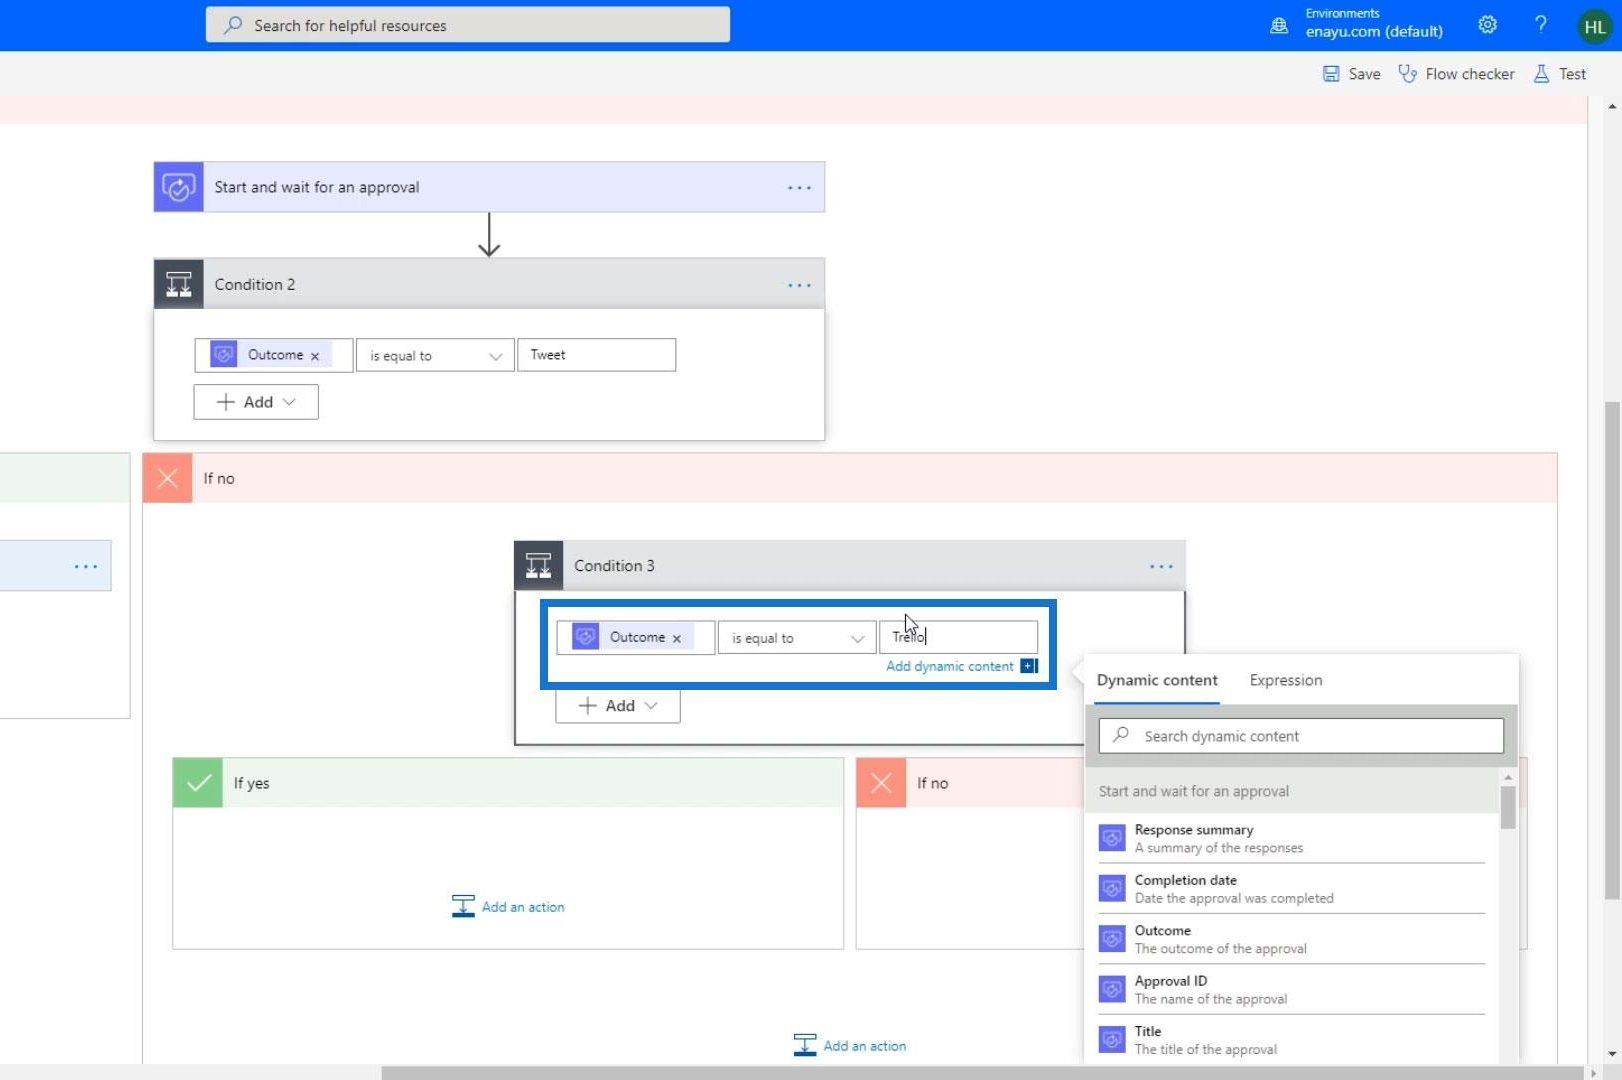
Task: Click the Test flask icon
Action: pyautogui.click(x=1541, y=74)
